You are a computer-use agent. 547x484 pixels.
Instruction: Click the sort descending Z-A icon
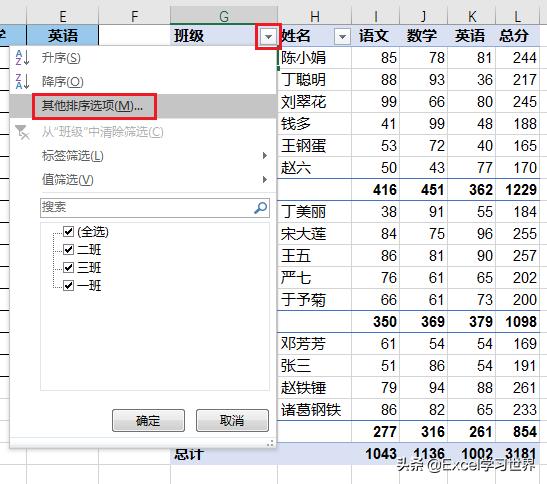click(22, 81)
